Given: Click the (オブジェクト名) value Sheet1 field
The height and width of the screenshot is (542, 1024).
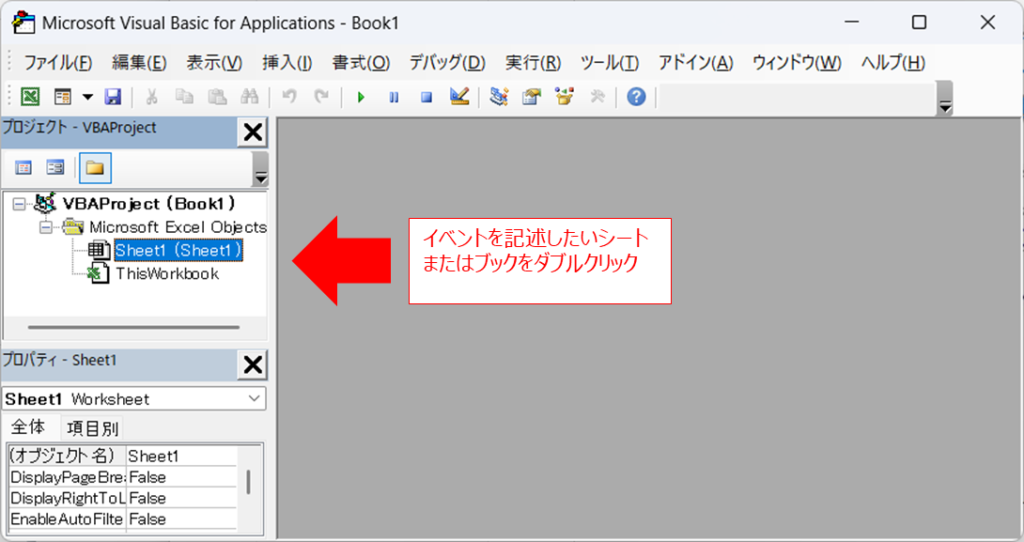Looking at the screenshot, I should coord(181,456).
